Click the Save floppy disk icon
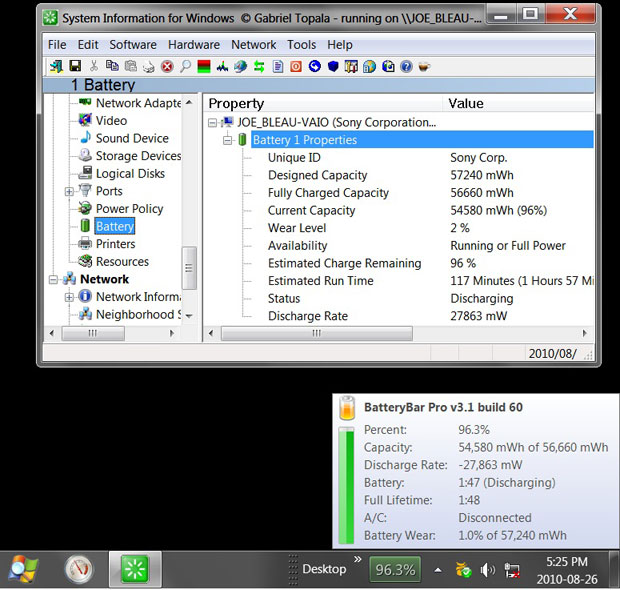Screen dimensions: 620x590 coord(75,66)
